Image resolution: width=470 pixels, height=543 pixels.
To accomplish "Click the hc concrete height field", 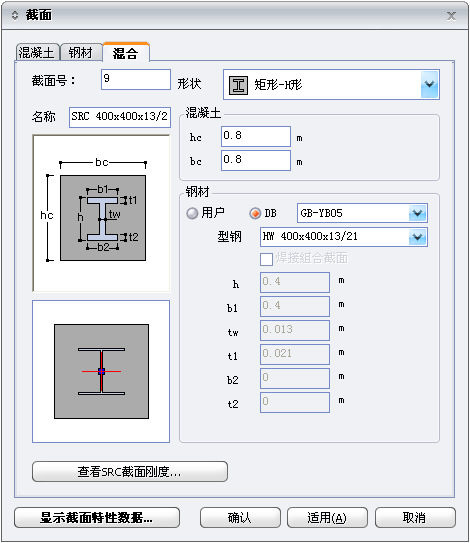I will (256, 136).
